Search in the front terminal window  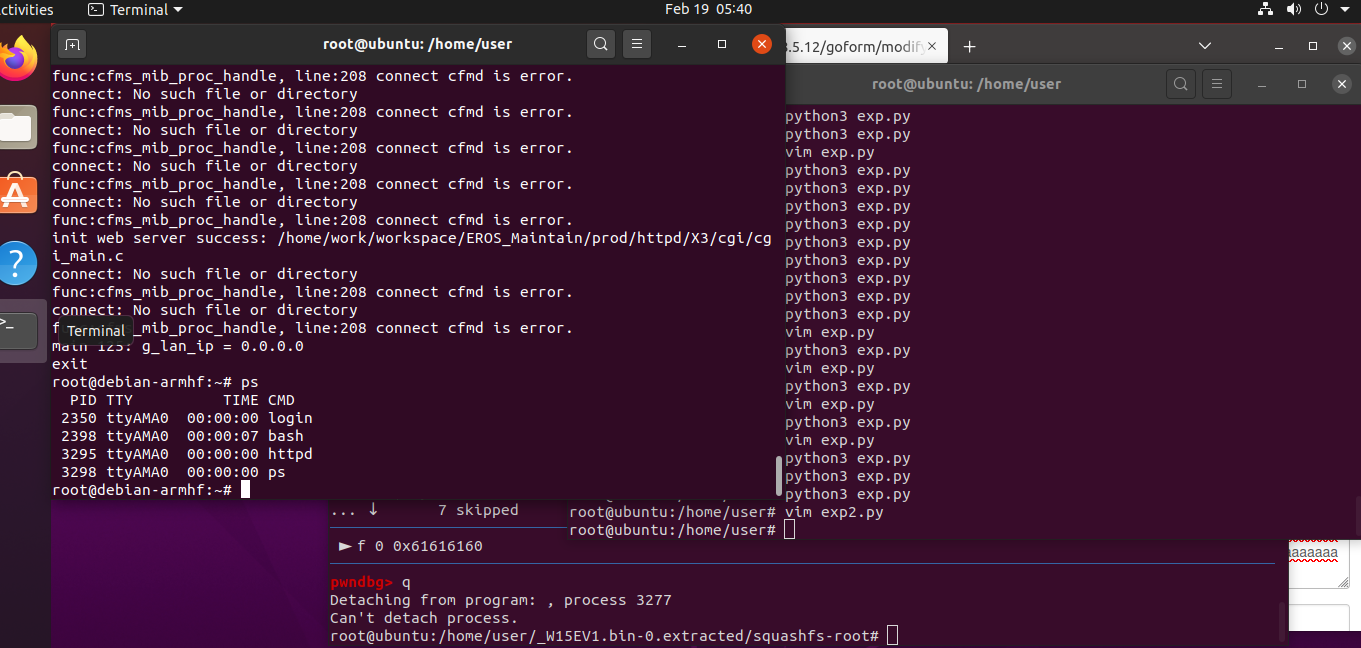[x=600, y=44]
